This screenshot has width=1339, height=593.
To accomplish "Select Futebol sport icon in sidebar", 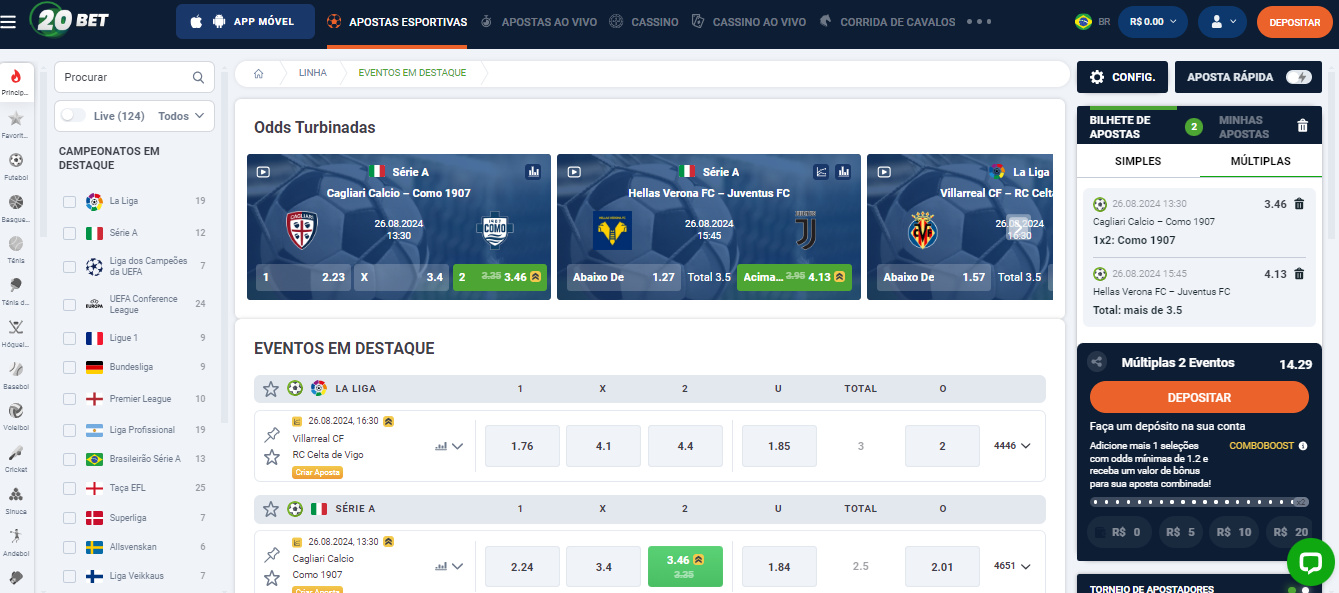I will click(x=16, y=160).
